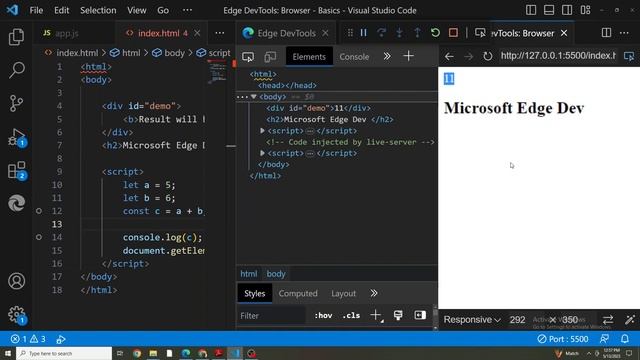
Task: Pause the debugger
Action: coord(363,33)
